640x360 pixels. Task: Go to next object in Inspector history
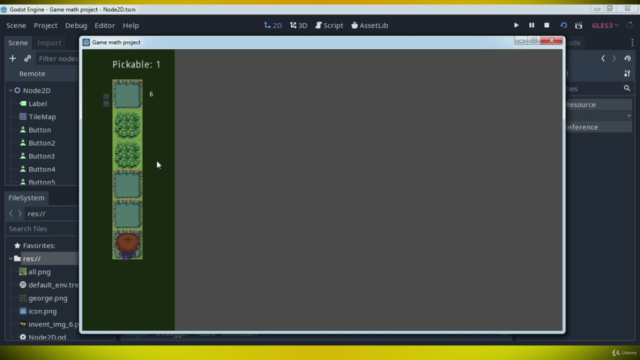[614, 58]
